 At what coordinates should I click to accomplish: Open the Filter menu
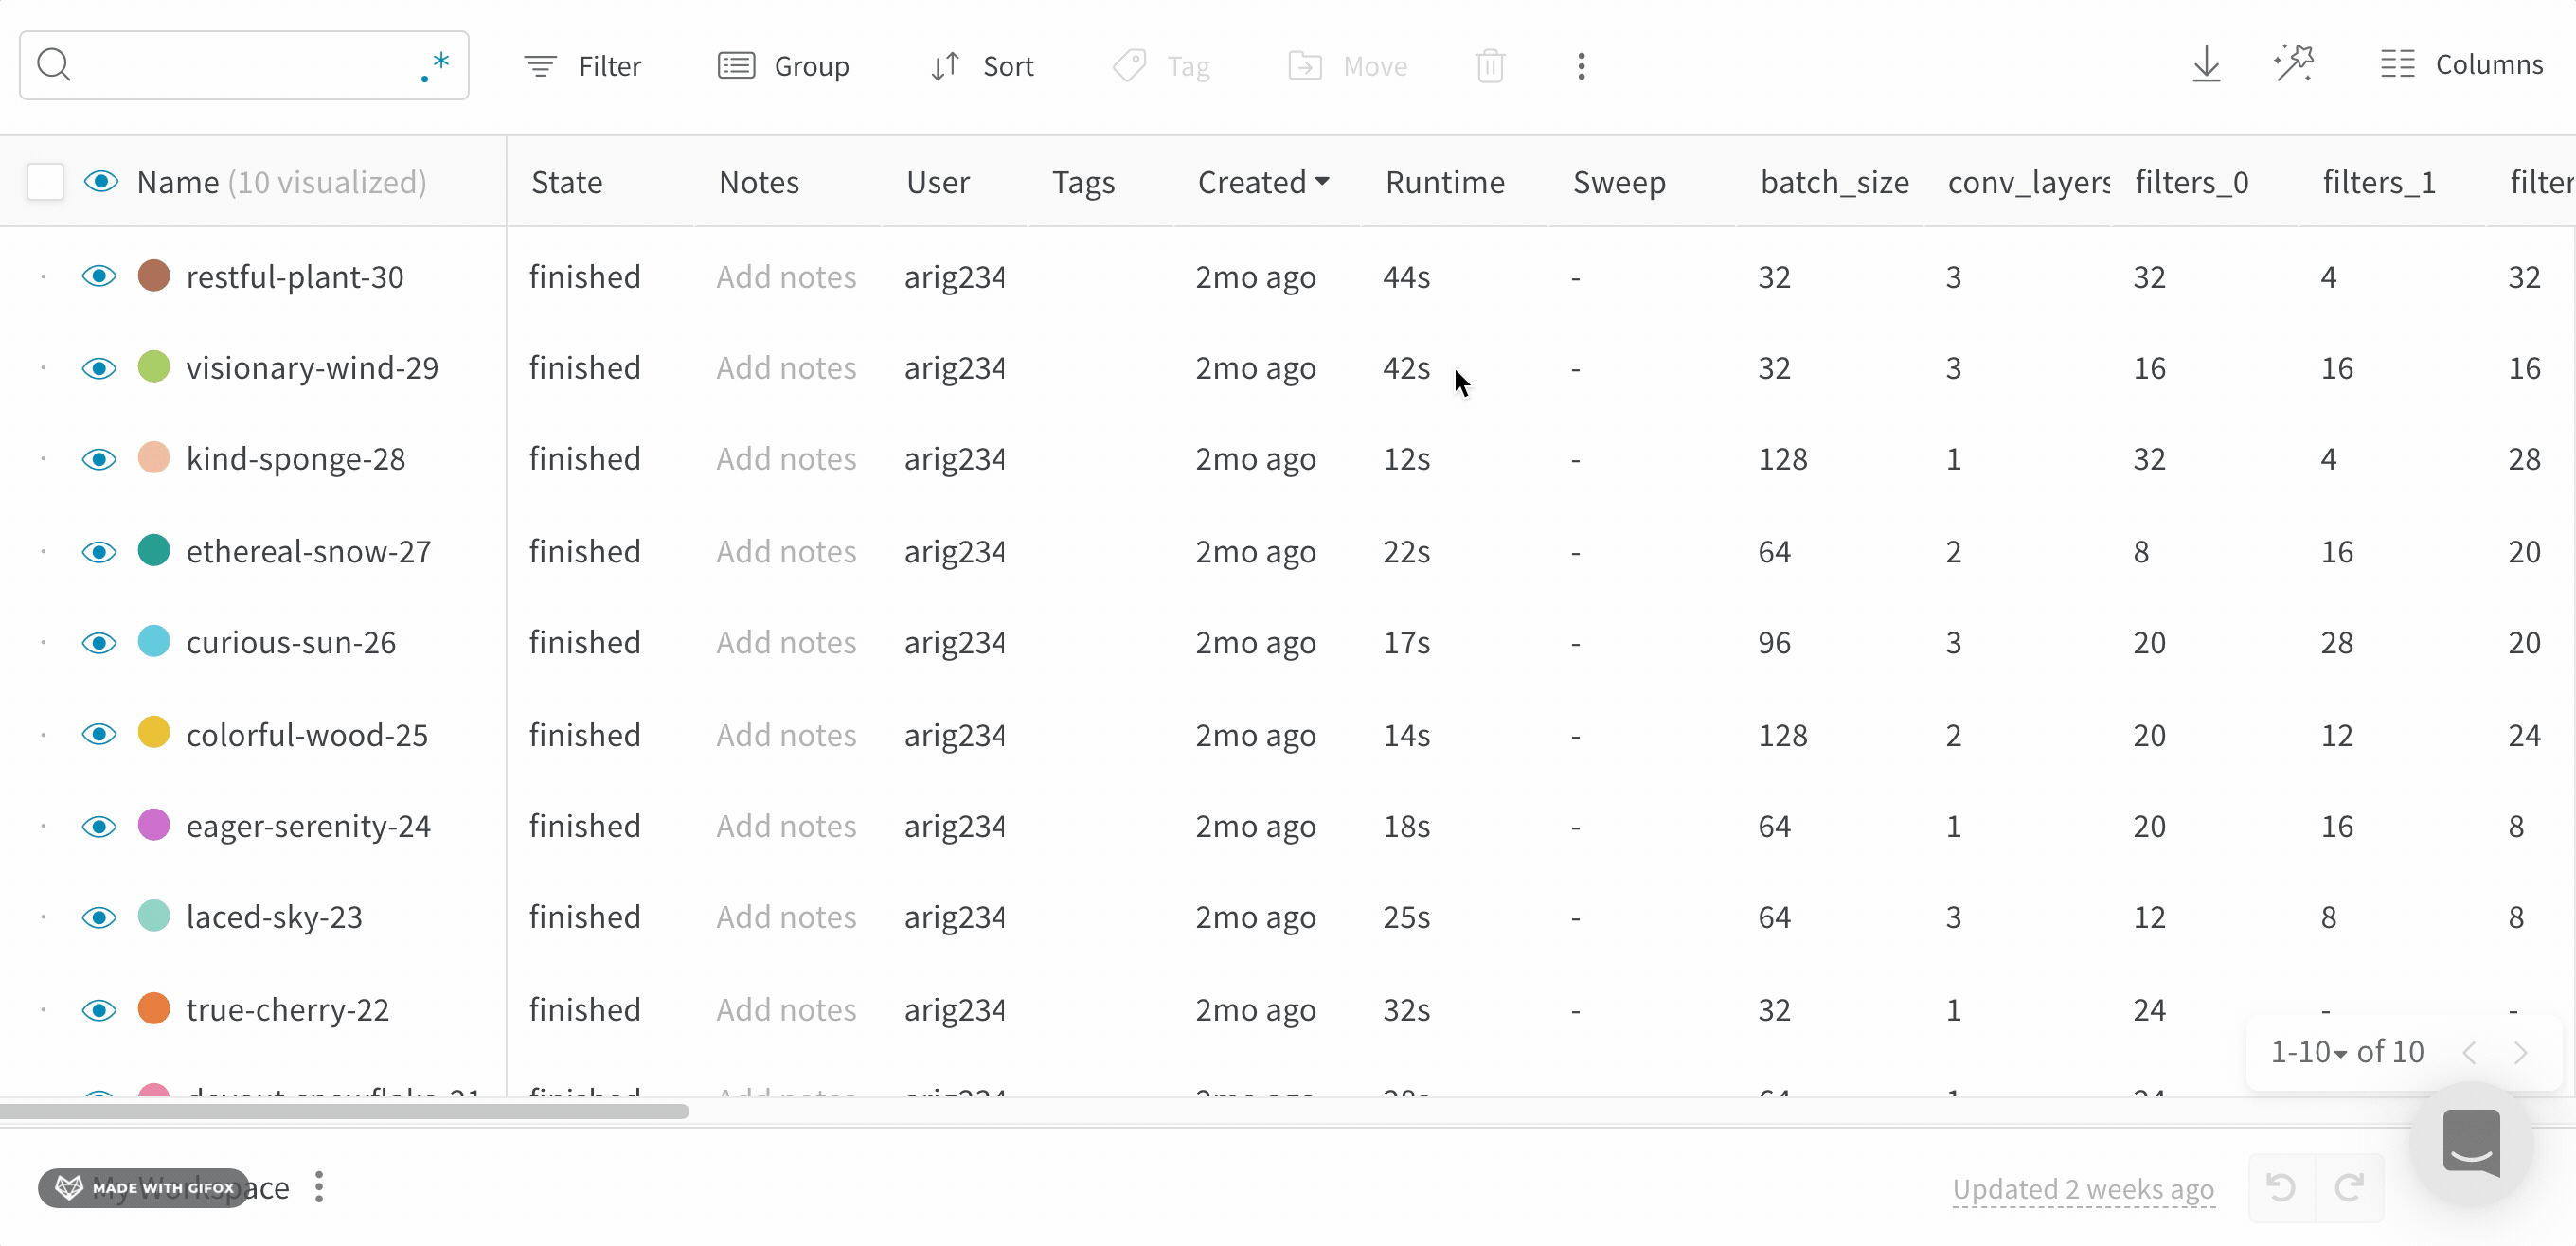pos(583,66)
